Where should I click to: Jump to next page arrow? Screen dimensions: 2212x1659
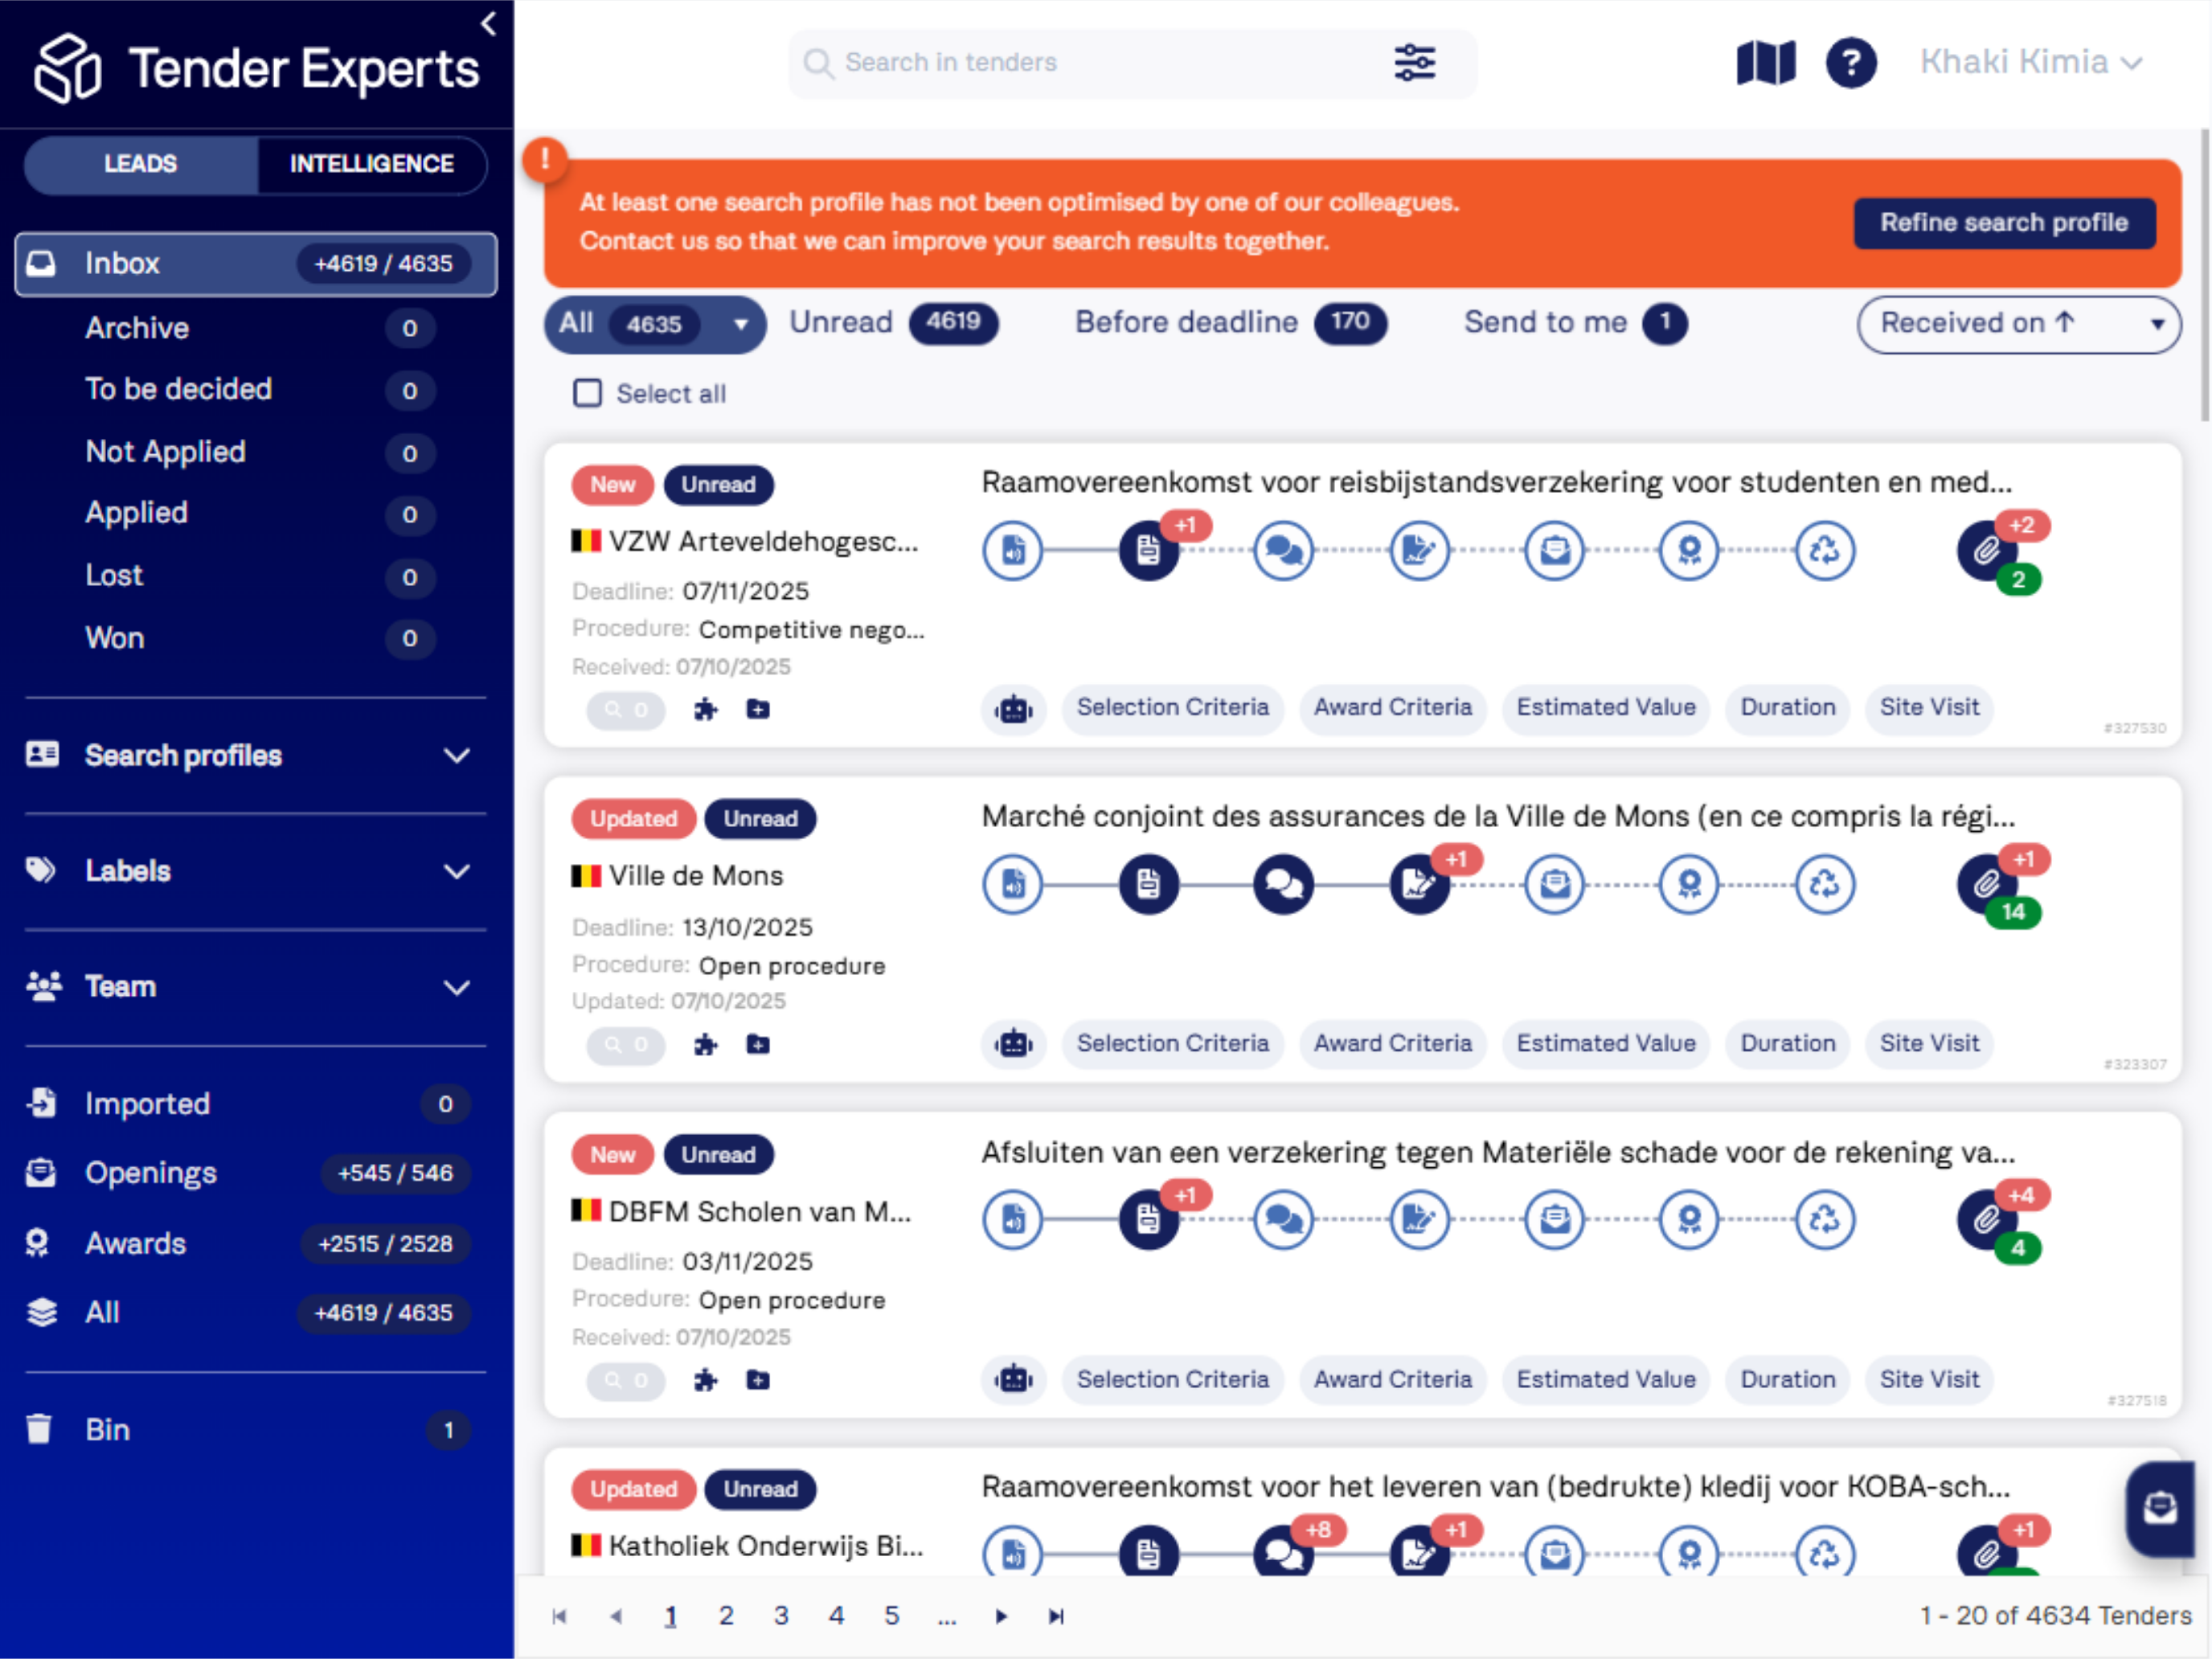tap(1001, 1617)
